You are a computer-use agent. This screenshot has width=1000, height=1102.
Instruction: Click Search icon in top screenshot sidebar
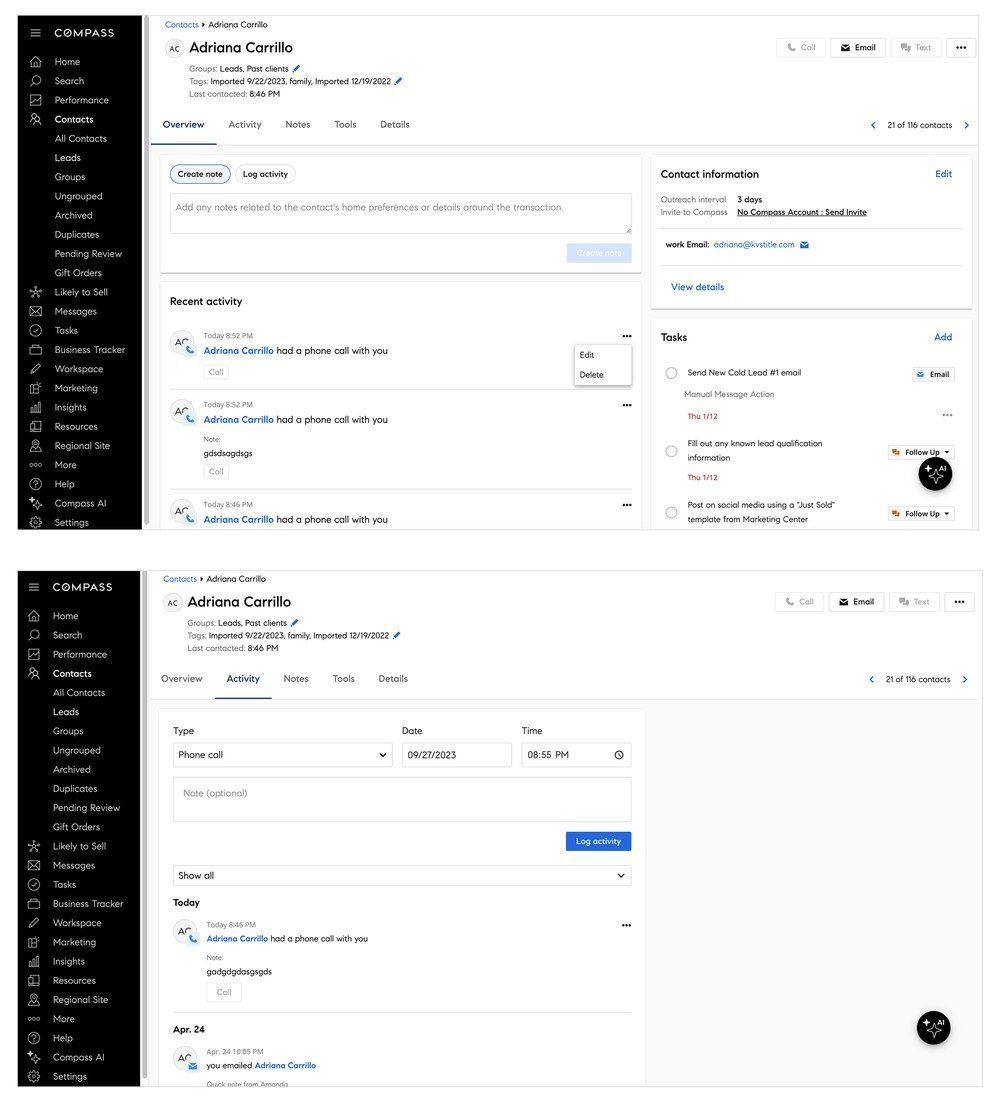coord(36,81)
